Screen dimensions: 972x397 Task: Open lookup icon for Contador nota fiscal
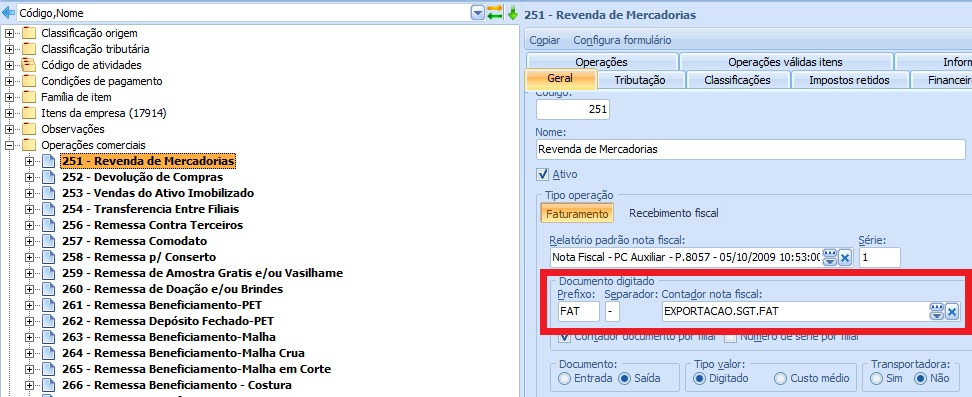(937, 312)
